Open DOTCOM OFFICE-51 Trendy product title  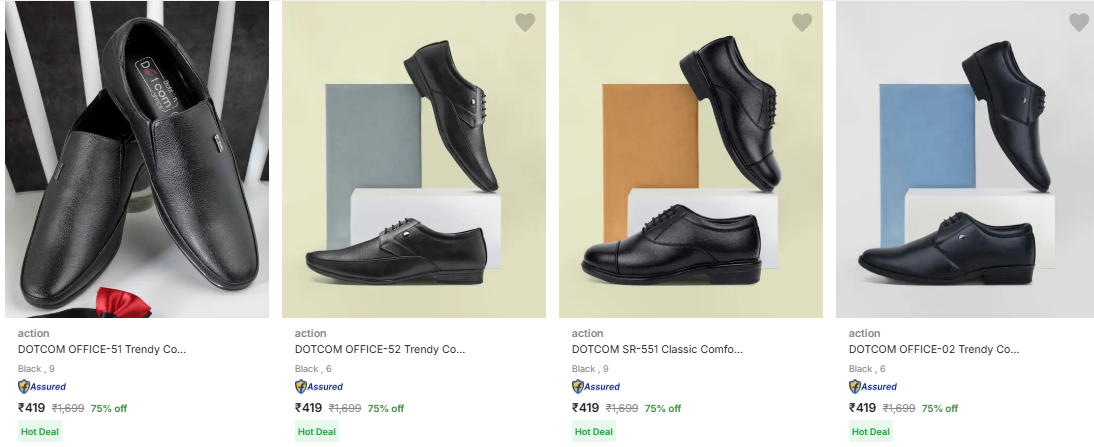[x=102, y=350]
